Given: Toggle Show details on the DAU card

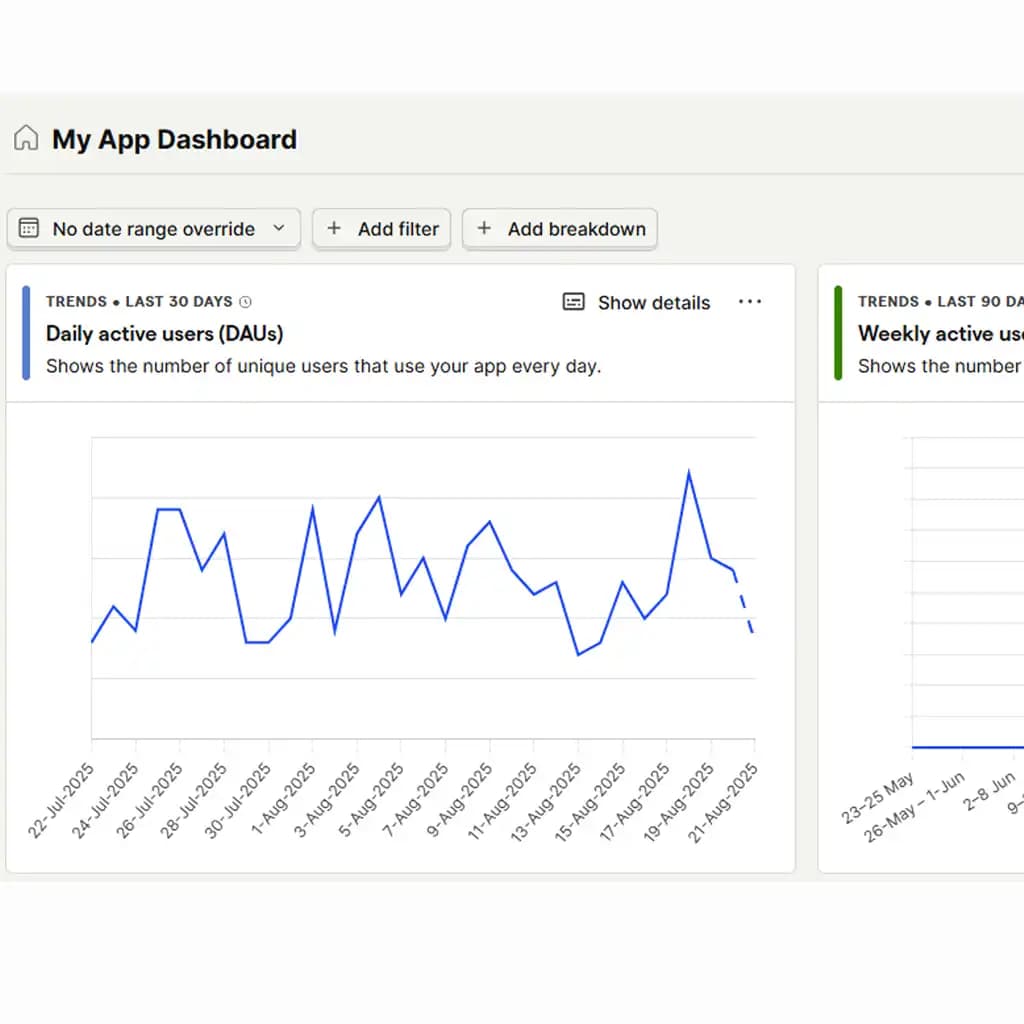Looking at the screenshot, I should point(653,303).
